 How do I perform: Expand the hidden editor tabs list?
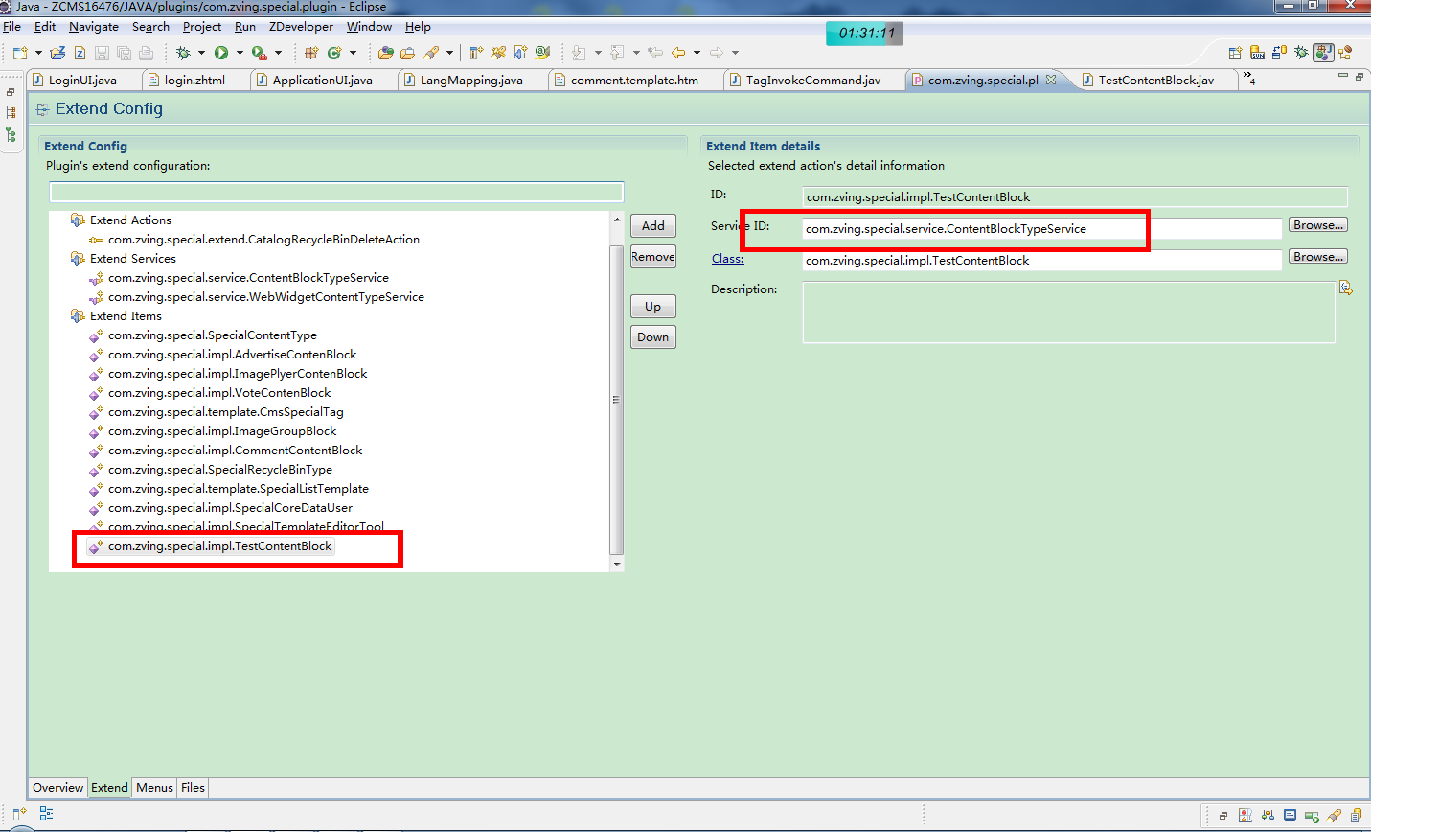click(x=1249, y=78)
